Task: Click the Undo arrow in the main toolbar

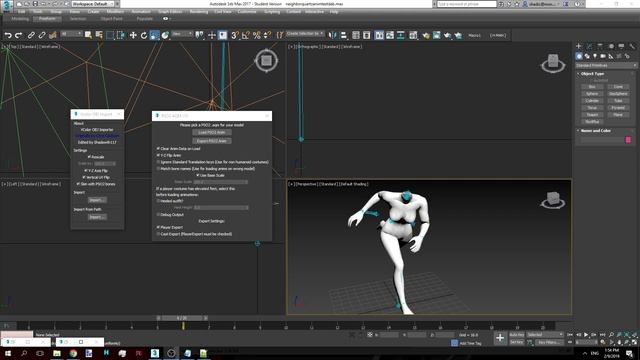Action: [x=8, y=36]
